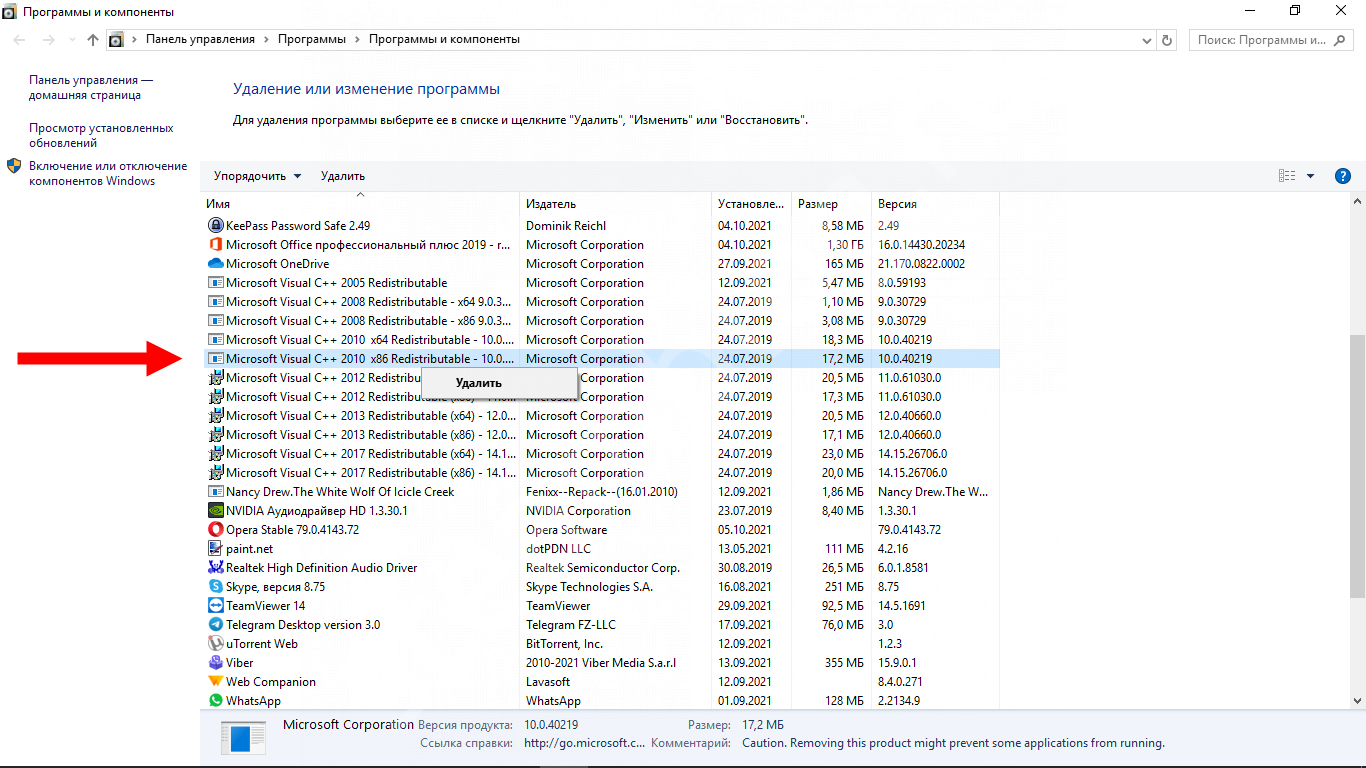Click the NVIDIA Аудиодрайвер HD icon
1366x768 pixels.
coord(215,511)
